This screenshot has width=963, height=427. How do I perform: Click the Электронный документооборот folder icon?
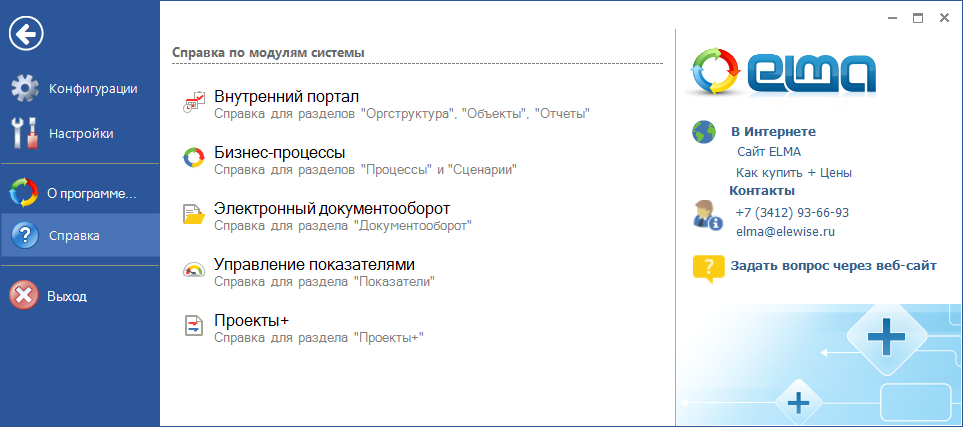click(x=193, y=214)
